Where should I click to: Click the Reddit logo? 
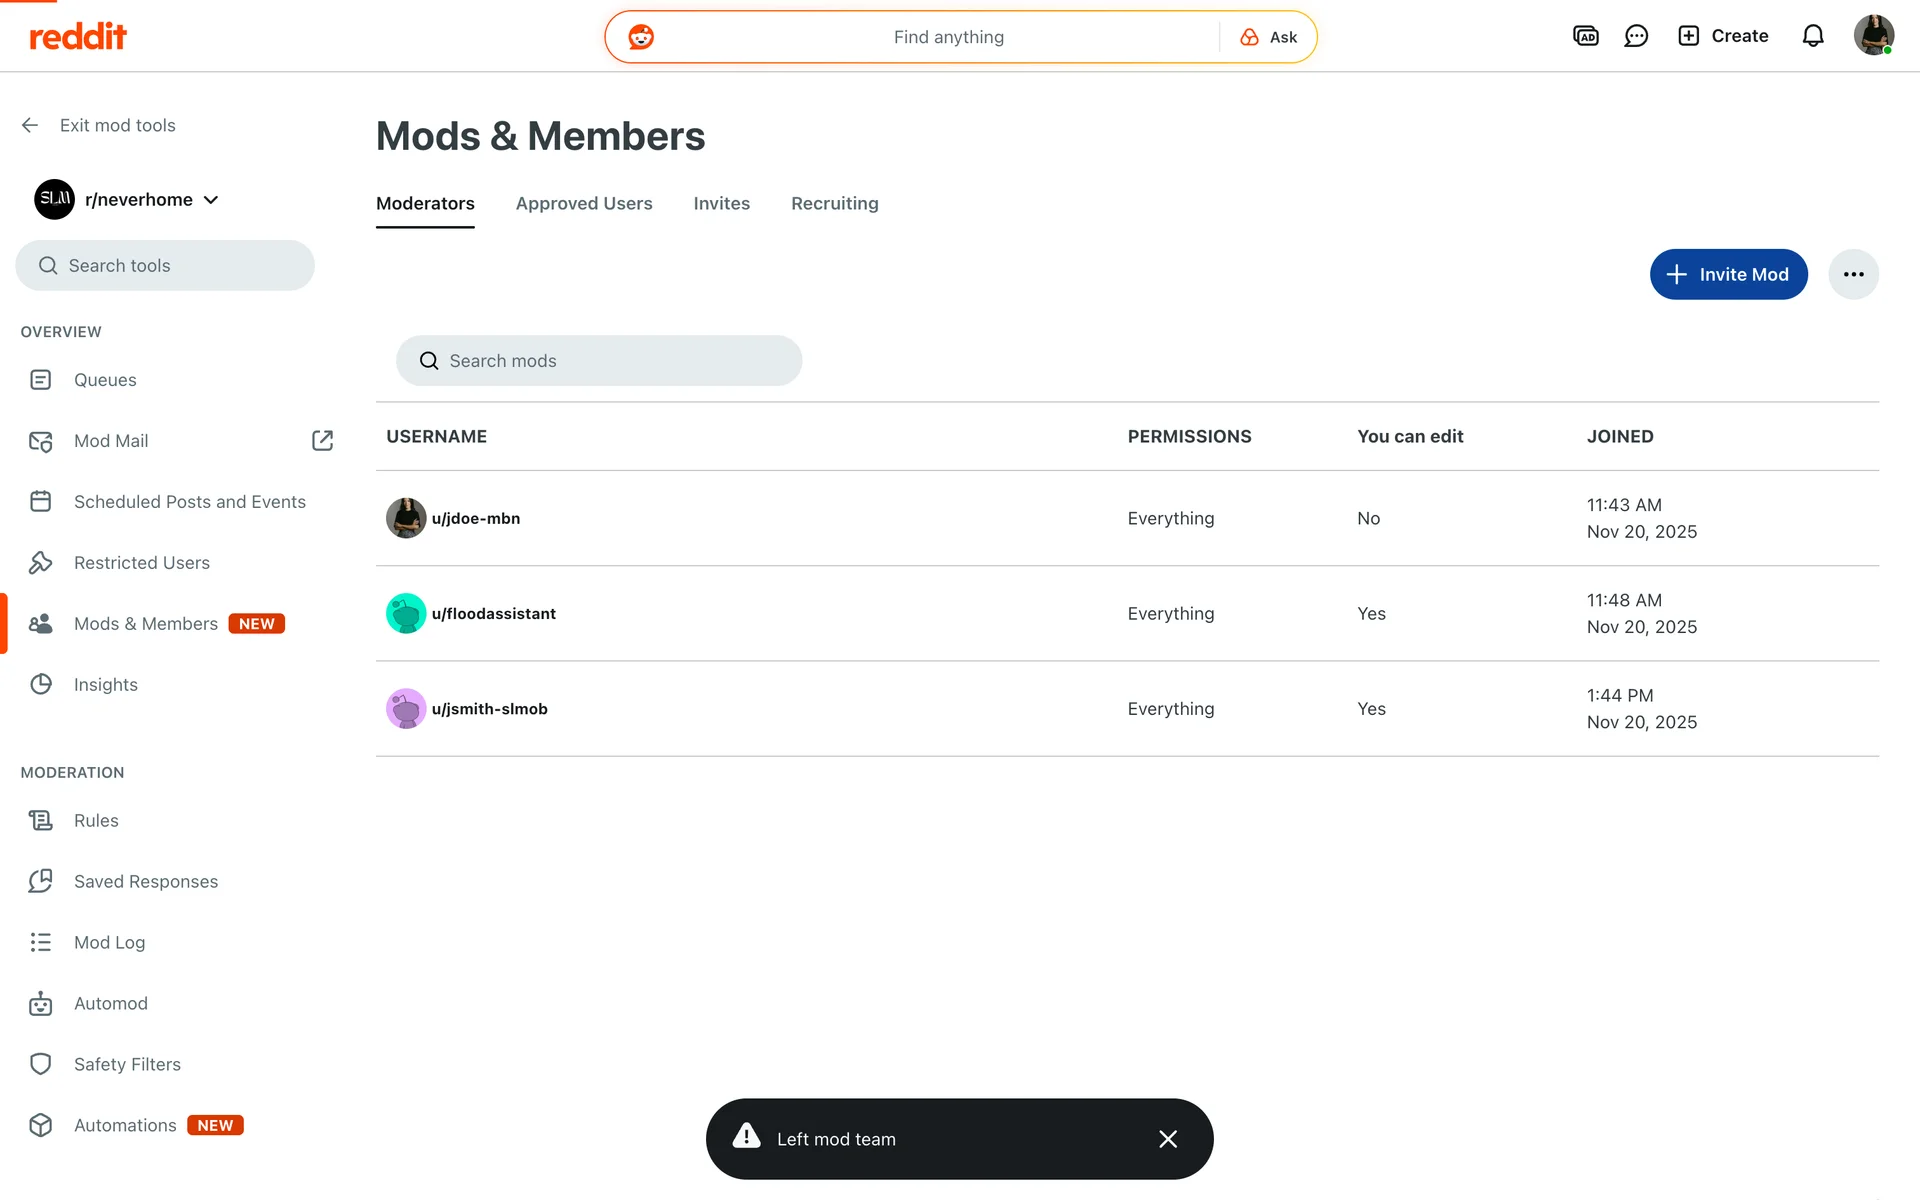78,37
